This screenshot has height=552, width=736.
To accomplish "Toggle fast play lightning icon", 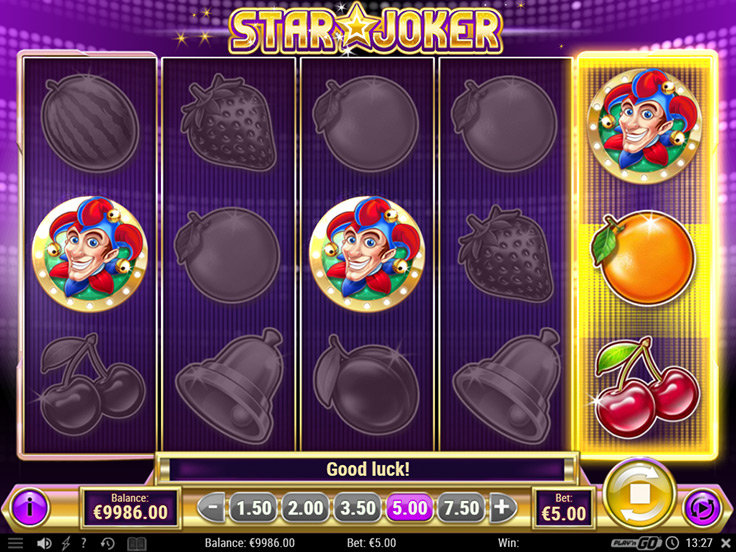I will coord(66,543).
